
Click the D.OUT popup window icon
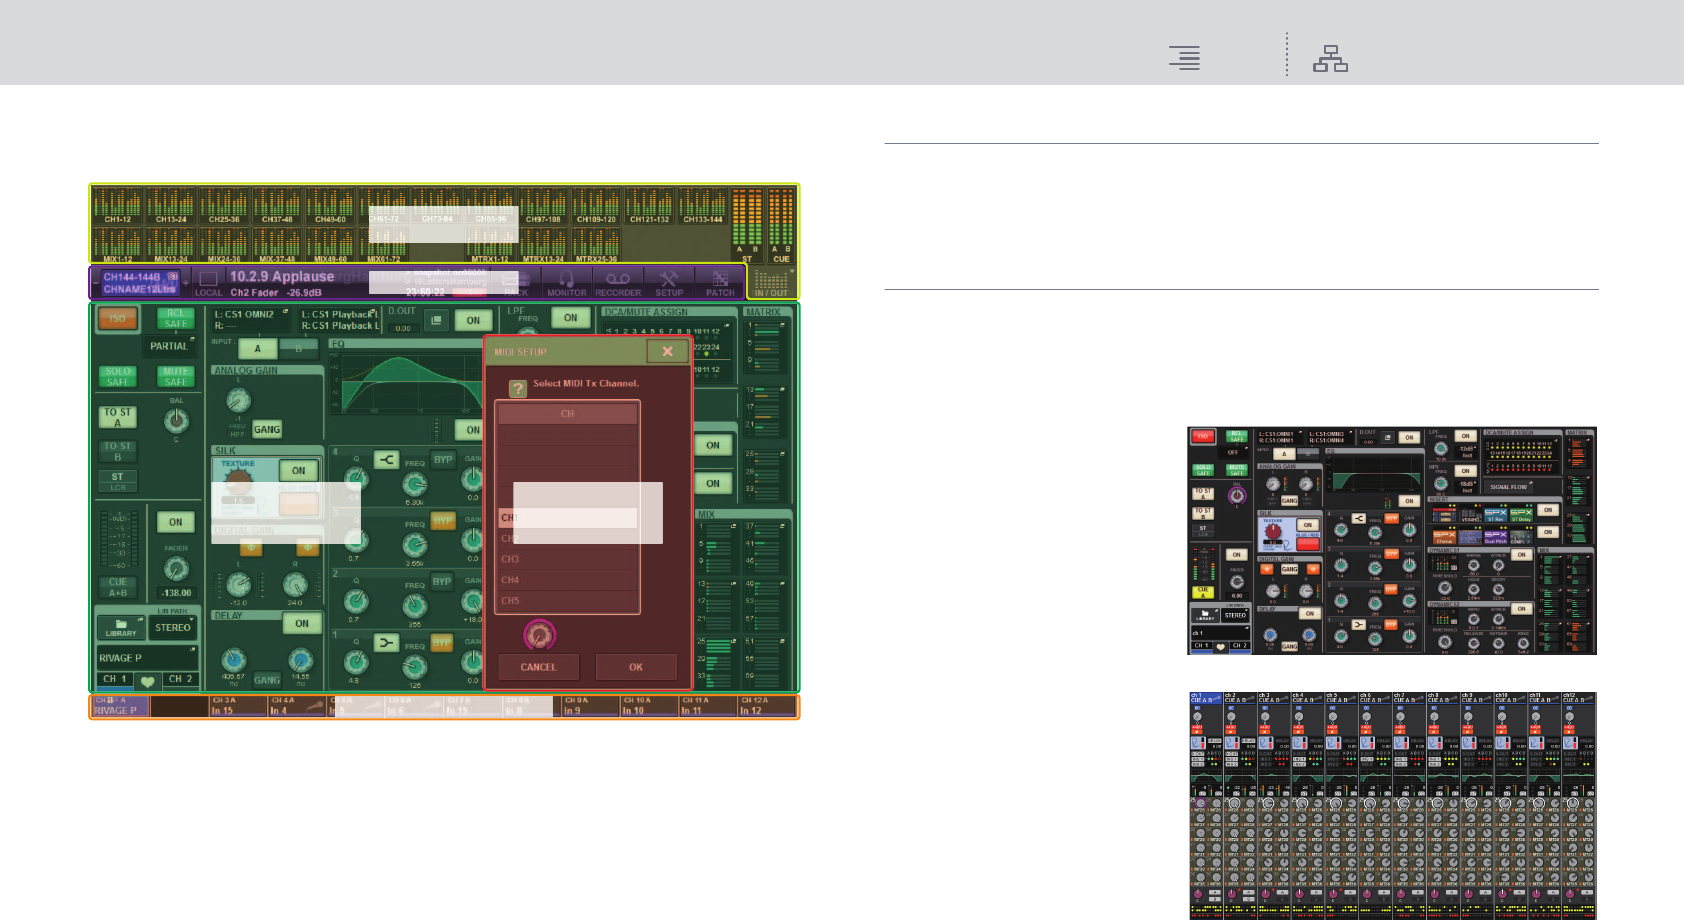[435, 320]
